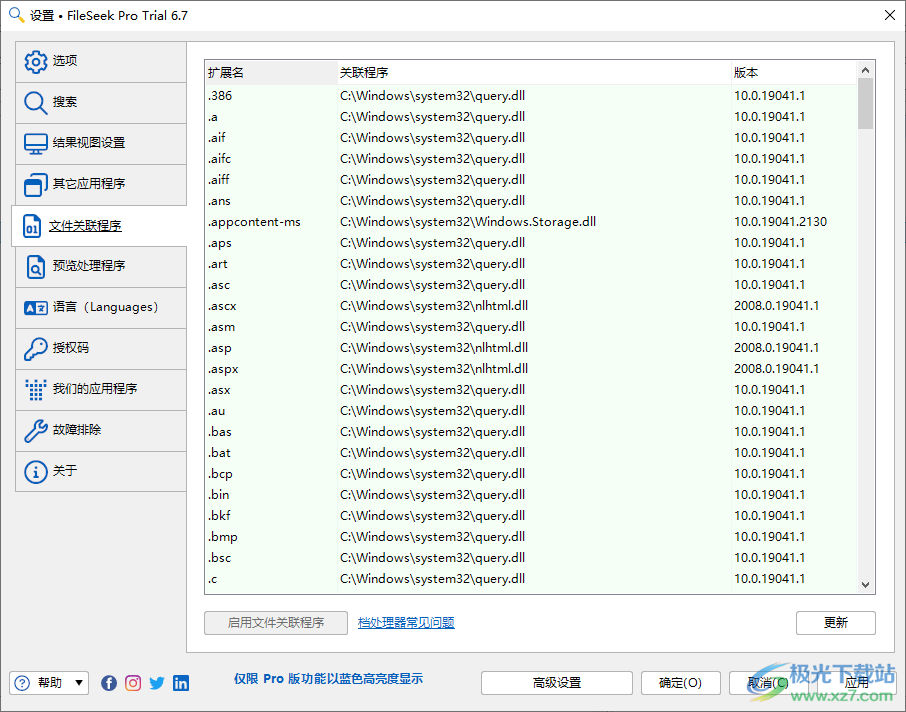This screenshot has width=906, height=712.
Task: Open the 结果视图设置 tab
Action: pyautogui.click(x=101, y=144)
